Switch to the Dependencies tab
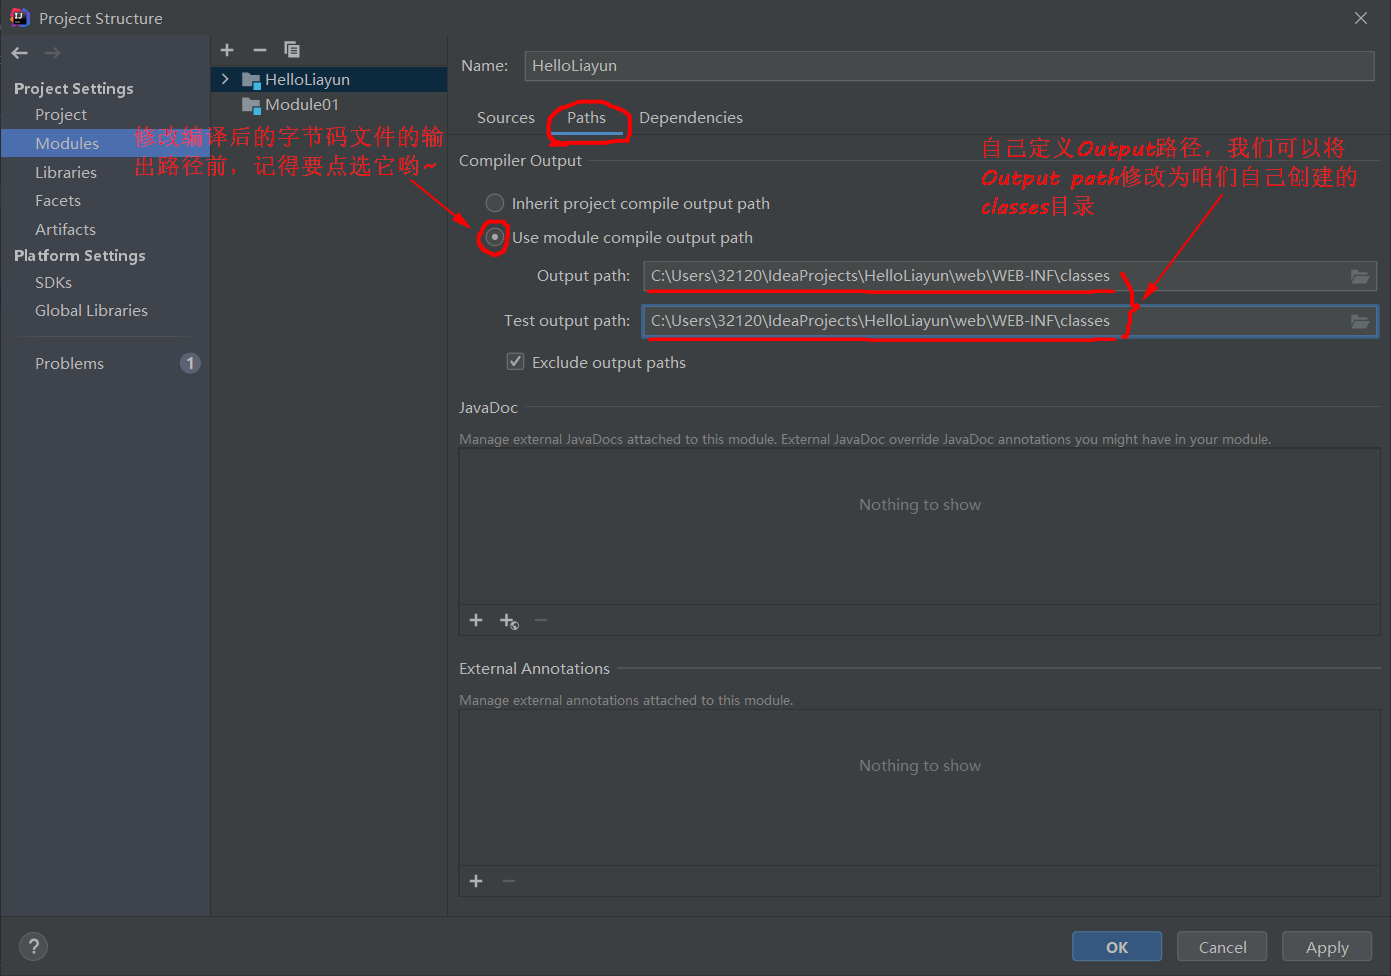This screenshot has width=1391, height=976. tap(691, 118)
